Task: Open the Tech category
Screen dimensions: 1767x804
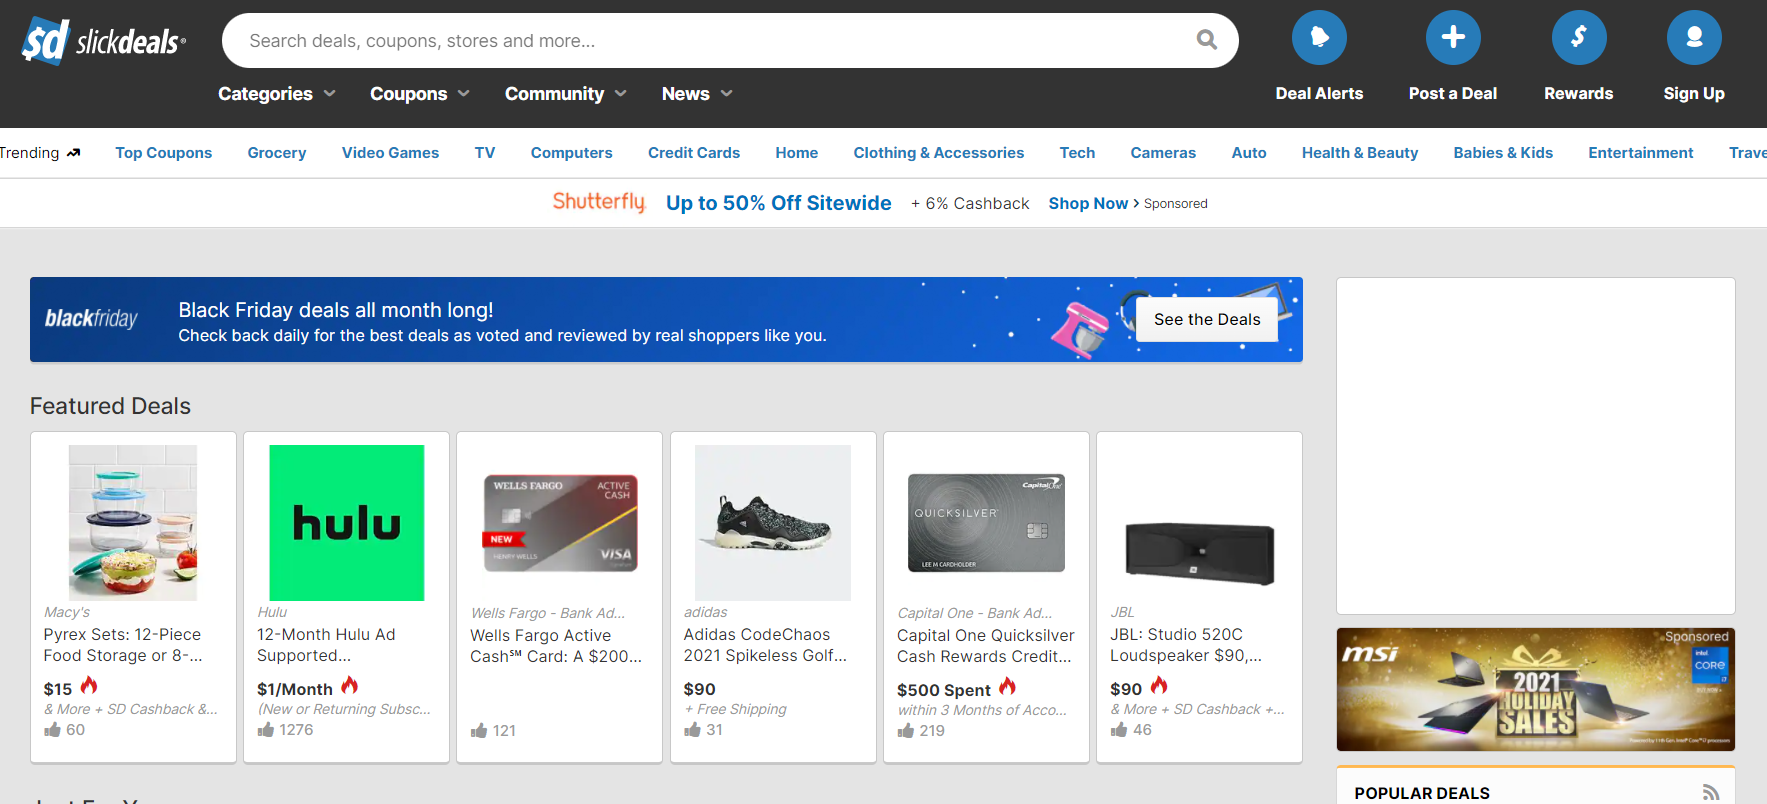Action: (x=1077, y=153)
